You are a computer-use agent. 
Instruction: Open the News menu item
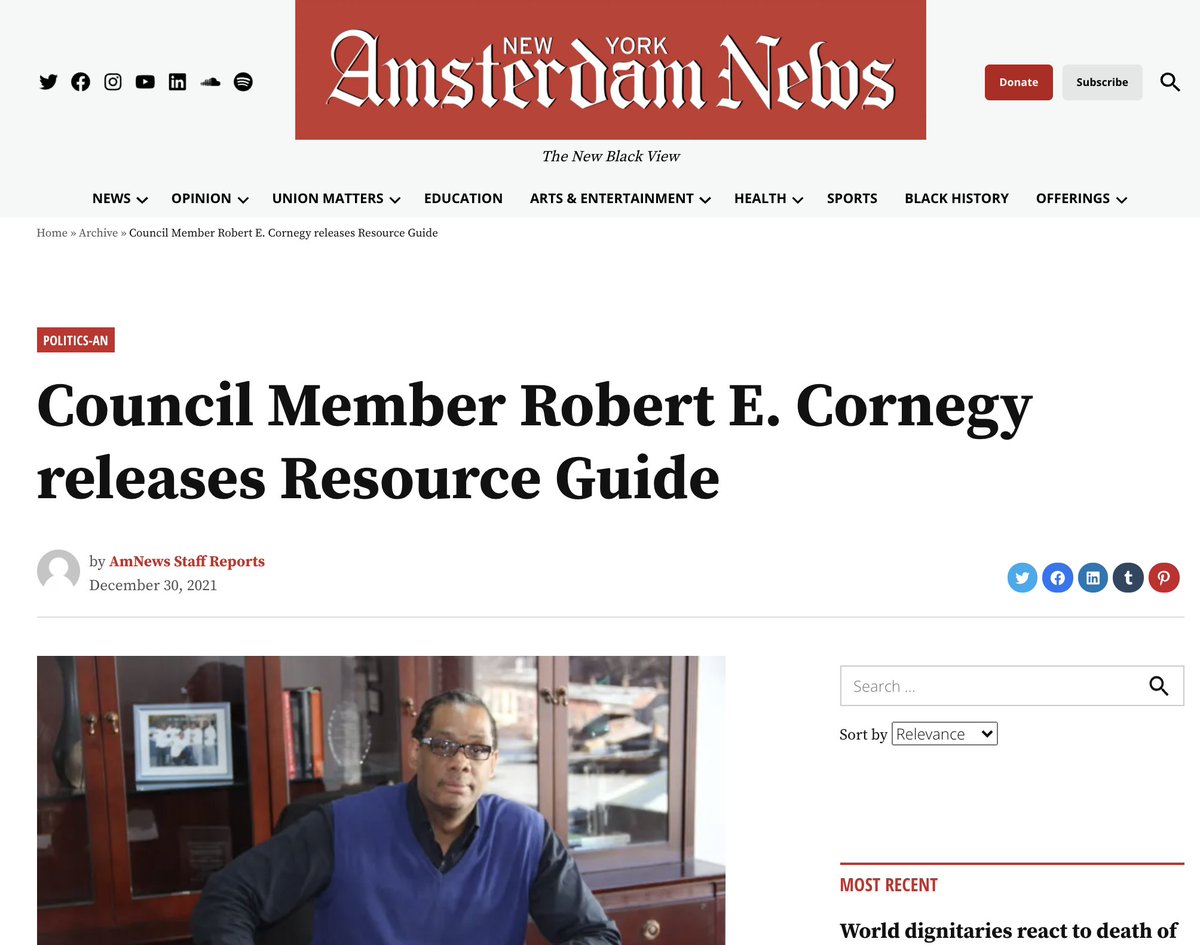(111, 198)
